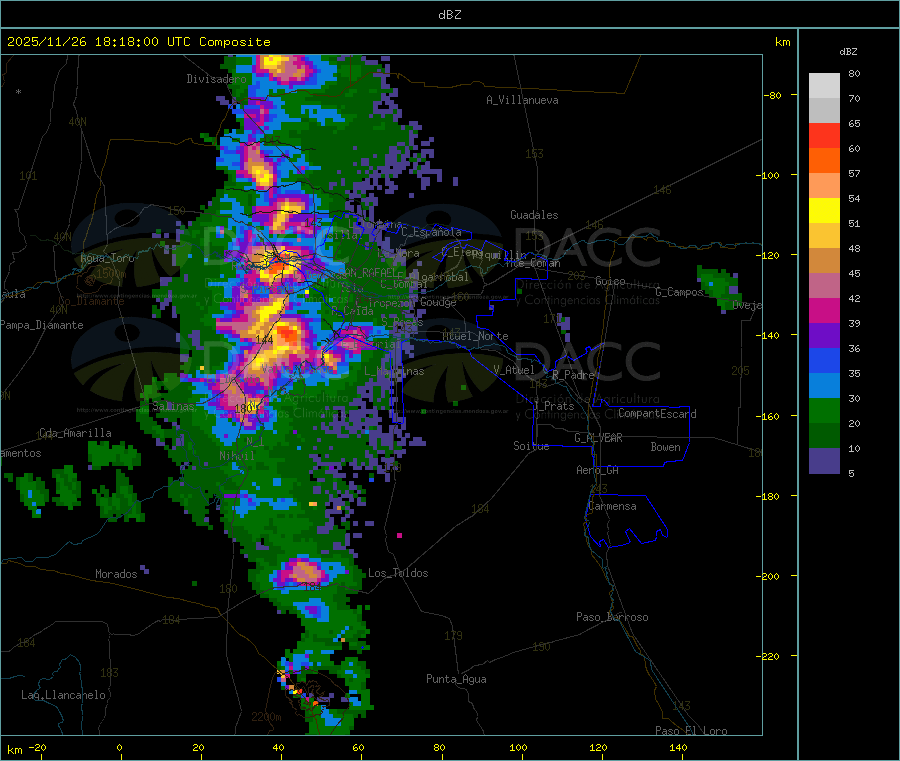The width and height of the screenshot is (900, 761).
Task: Click the Atuel_Norte map label
Action: [x=475, y=336]
